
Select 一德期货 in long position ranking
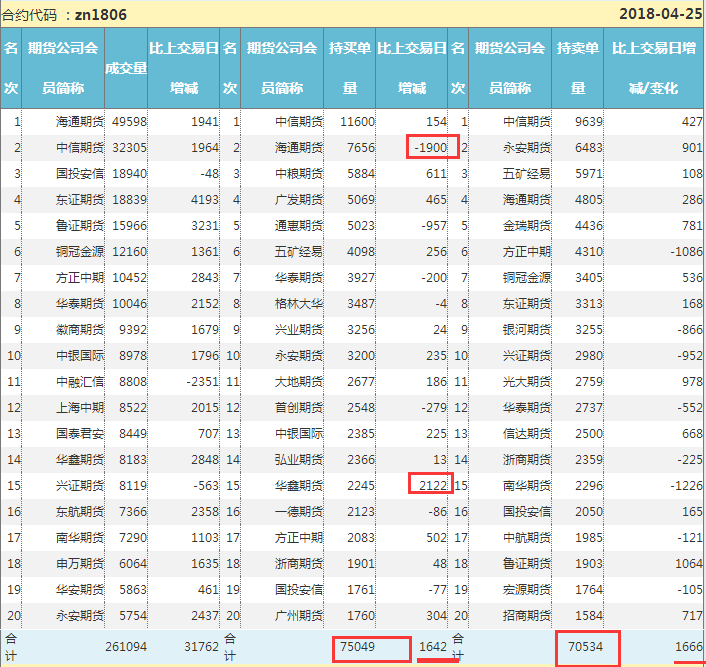tap(299, 512)
